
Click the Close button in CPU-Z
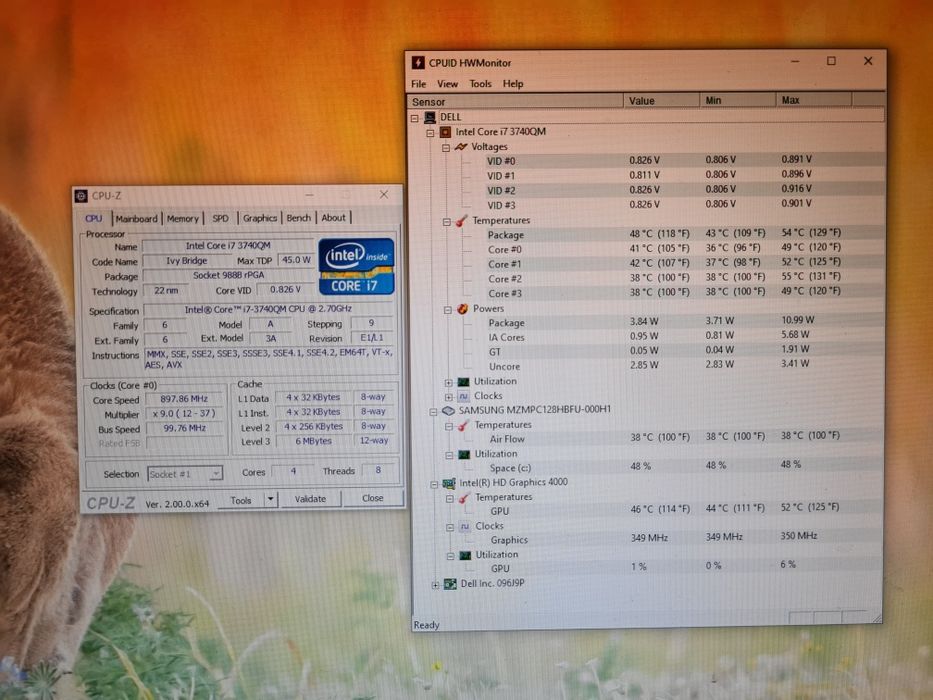click(x=372, y=498)
